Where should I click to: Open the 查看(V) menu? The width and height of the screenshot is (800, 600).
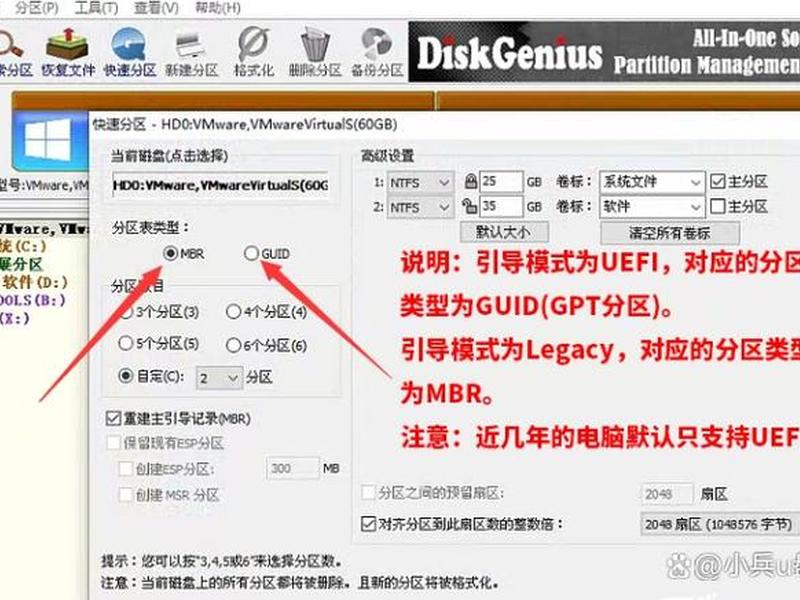(156, 8)
